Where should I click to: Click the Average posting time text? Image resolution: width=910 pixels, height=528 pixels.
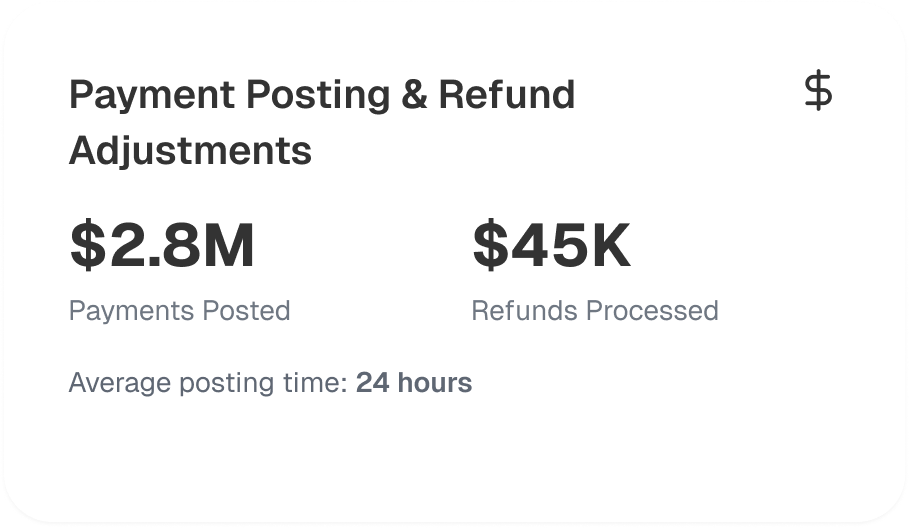208,382
